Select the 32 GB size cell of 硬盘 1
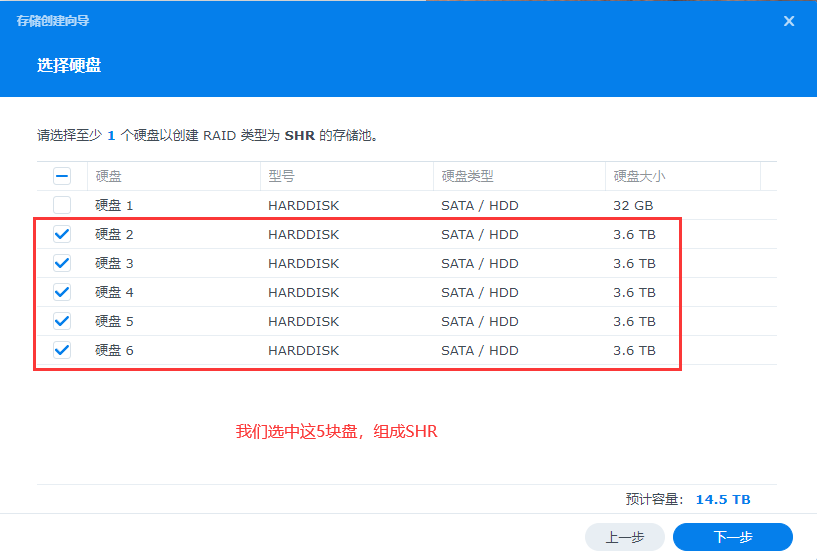817x560 pixels. click(x=633, y=205)
